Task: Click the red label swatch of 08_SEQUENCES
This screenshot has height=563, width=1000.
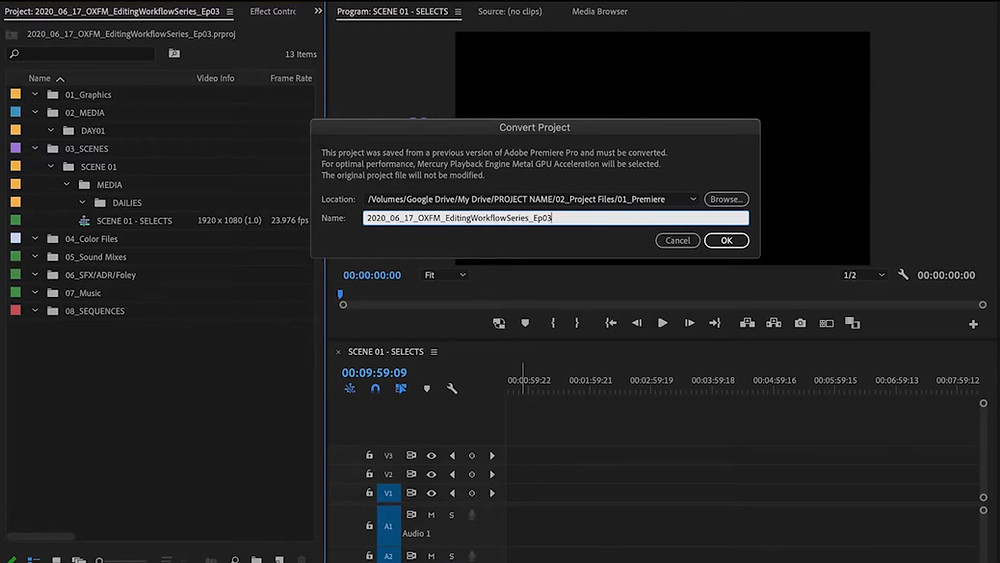Action: click(x=15, y=310)
